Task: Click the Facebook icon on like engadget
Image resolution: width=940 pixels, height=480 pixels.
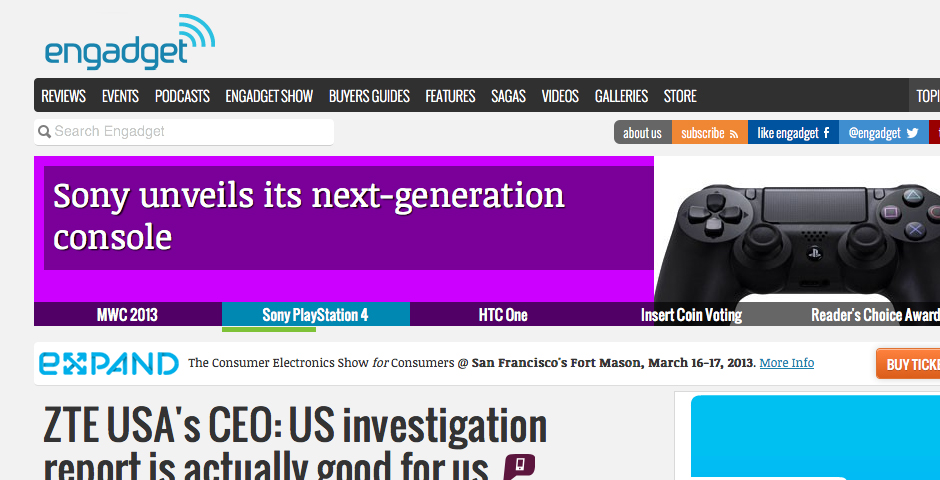Action: 826,132
